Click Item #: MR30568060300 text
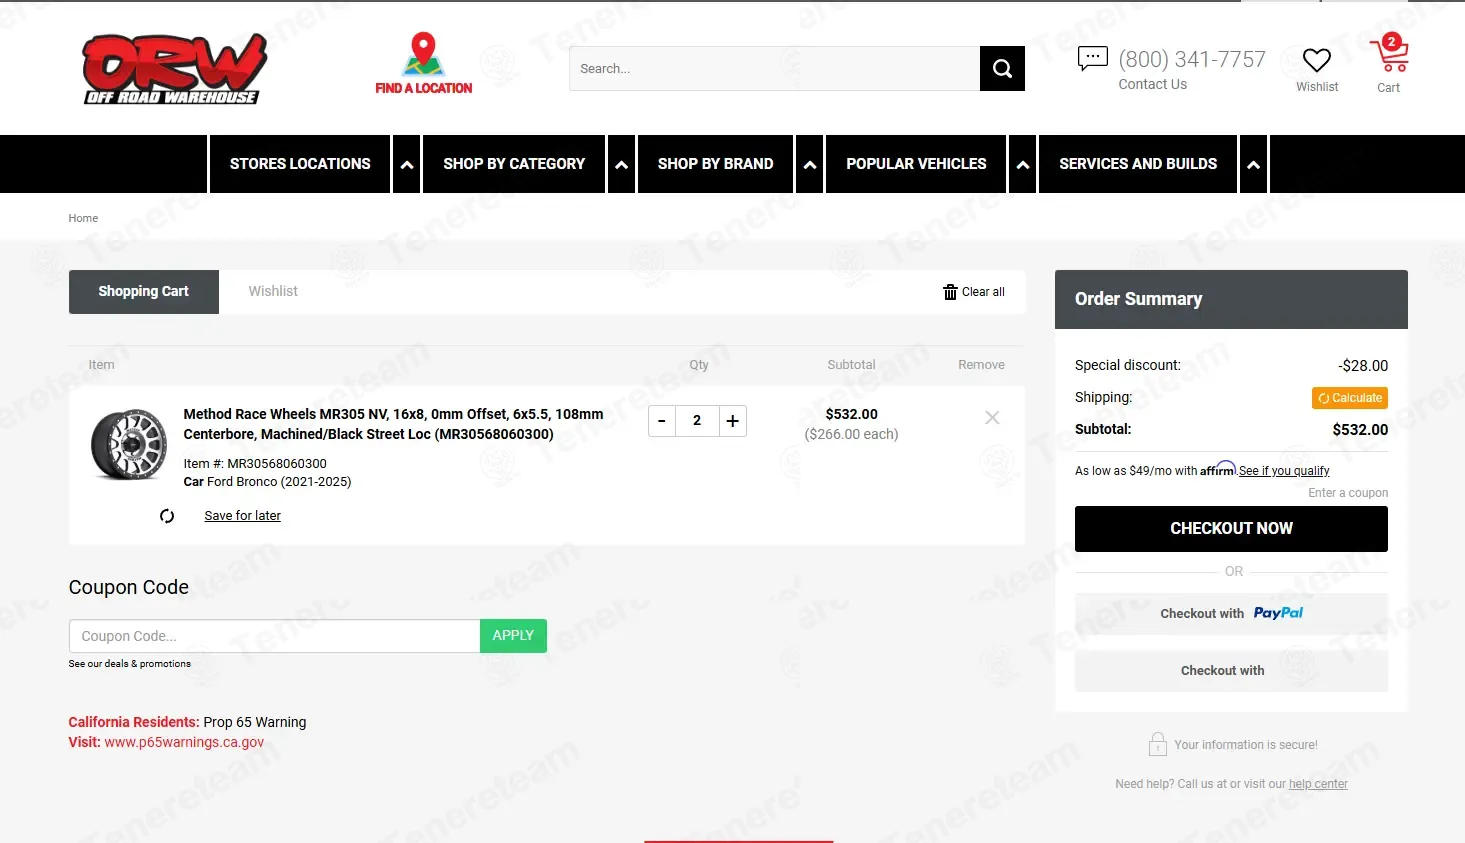 pyautogui.click(x=255, y=464)
